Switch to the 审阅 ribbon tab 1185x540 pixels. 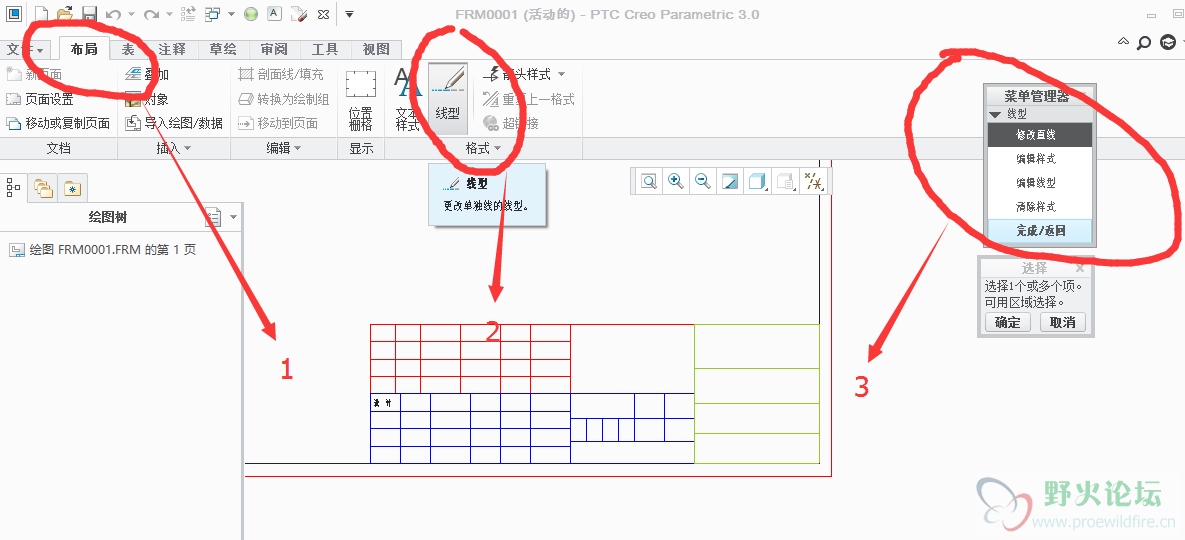tap(274, 50)
